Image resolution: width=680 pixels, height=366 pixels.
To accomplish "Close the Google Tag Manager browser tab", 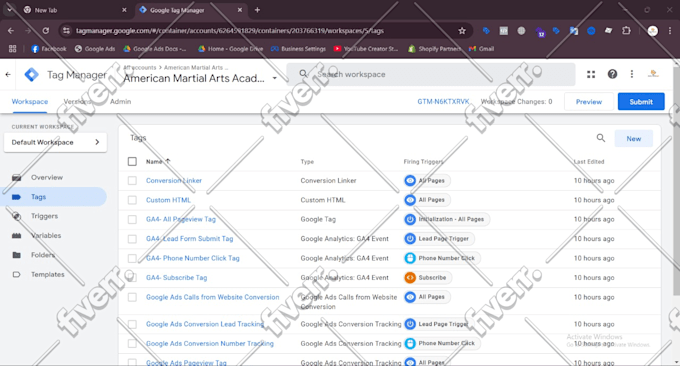I will [x=239, y=10].
